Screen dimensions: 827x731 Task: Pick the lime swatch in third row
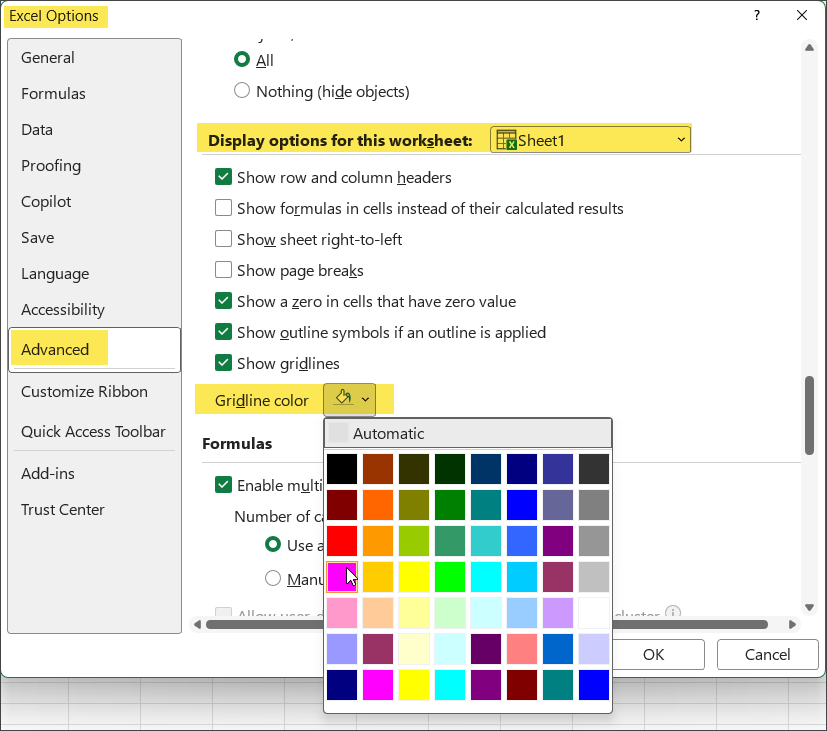[x=414, y=541]
